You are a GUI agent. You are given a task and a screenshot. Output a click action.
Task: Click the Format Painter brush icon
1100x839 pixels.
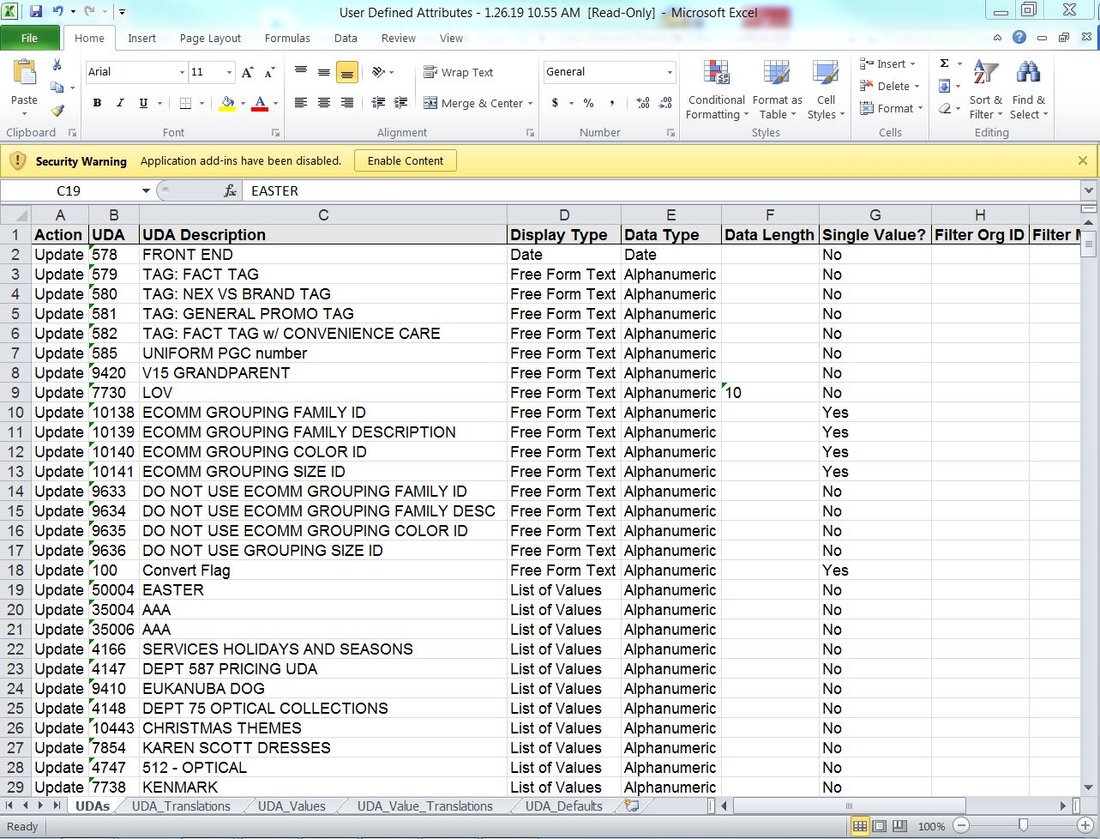click(57, 110)
